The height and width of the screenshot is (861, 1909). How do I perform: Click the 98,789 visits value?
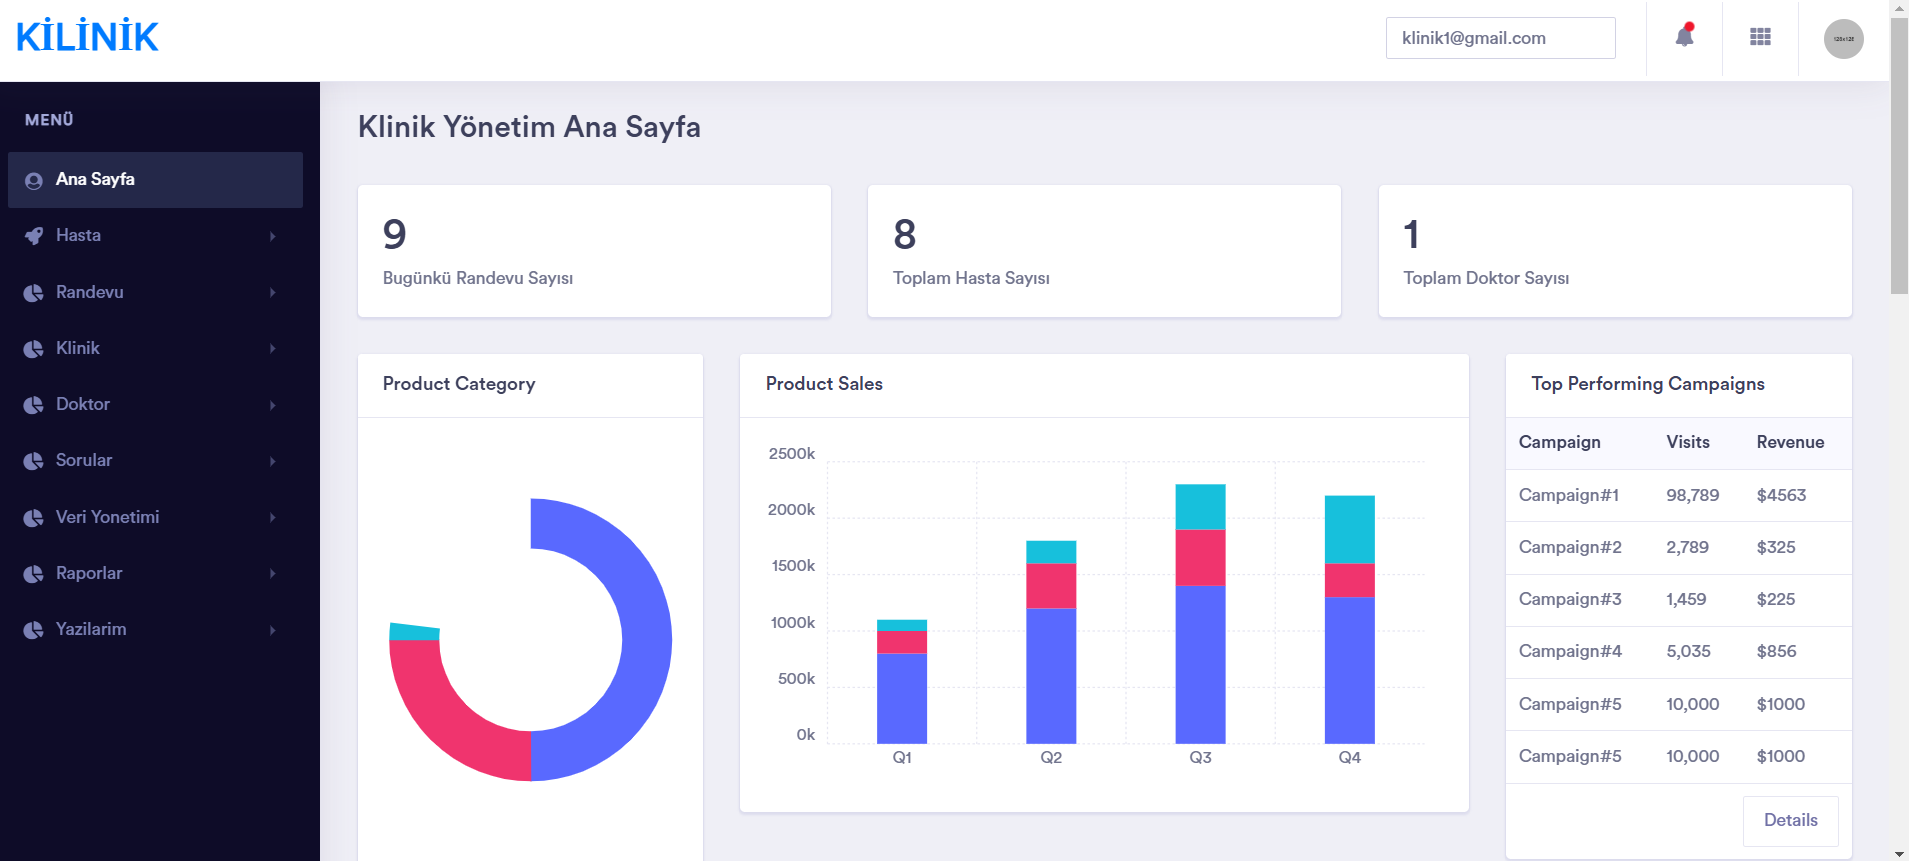point(1693,495)
